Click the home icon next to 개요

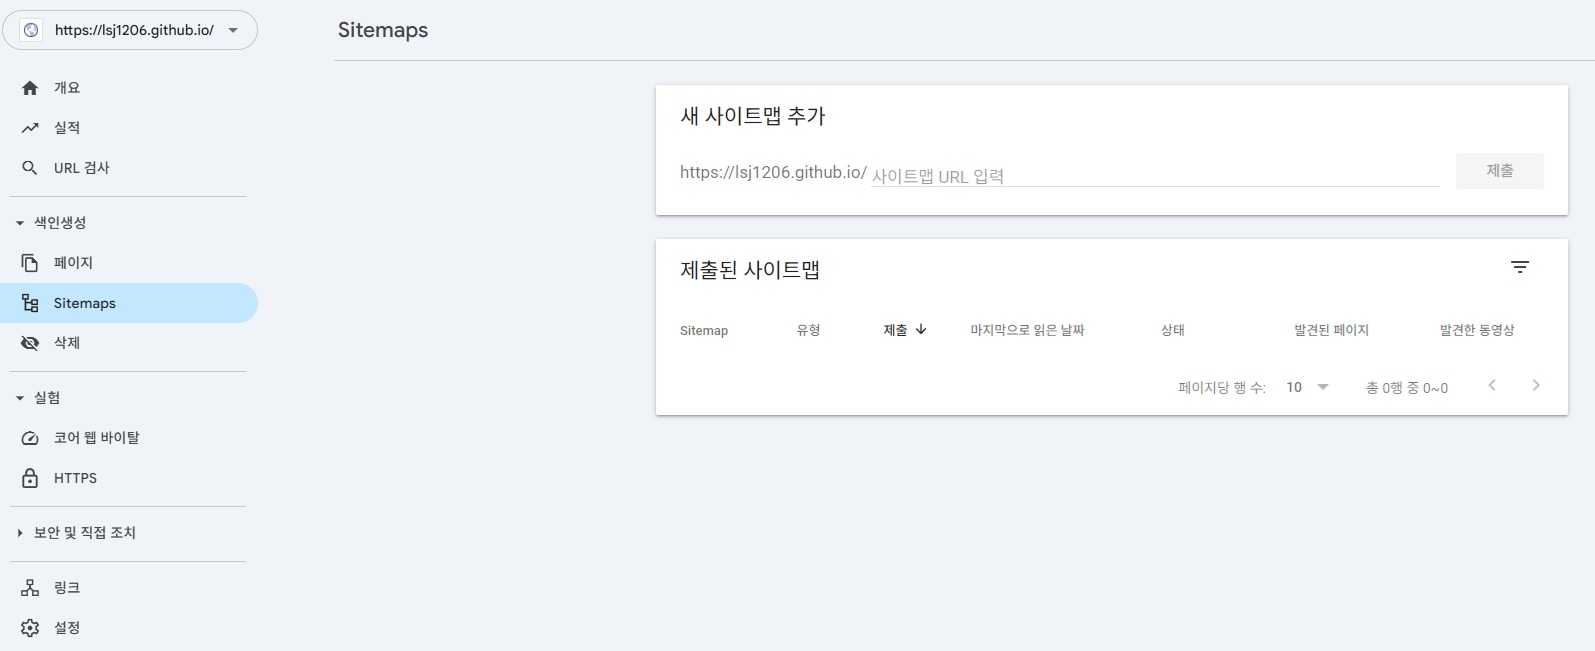click(30, 88)
